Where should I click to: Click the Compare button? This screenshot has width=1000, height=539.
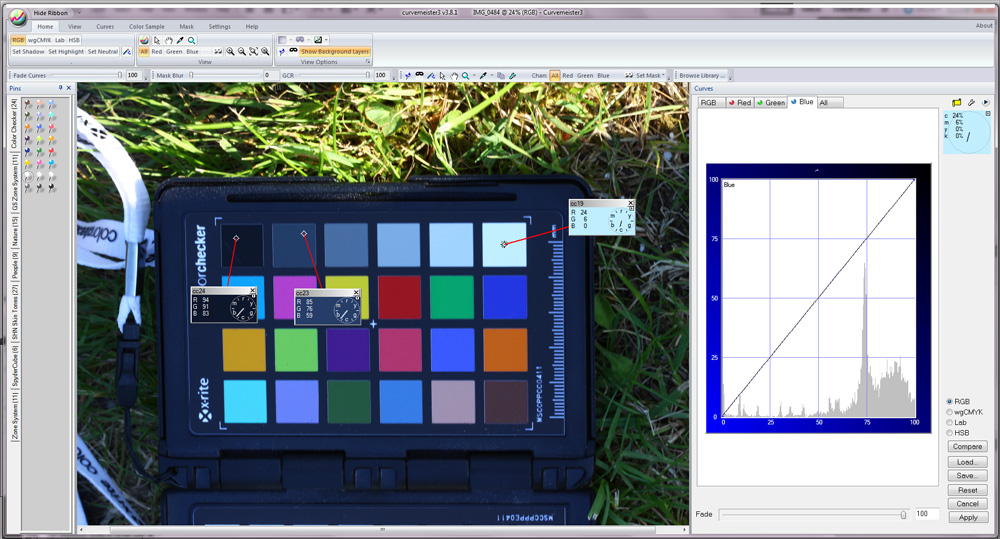tap(967, 447)
